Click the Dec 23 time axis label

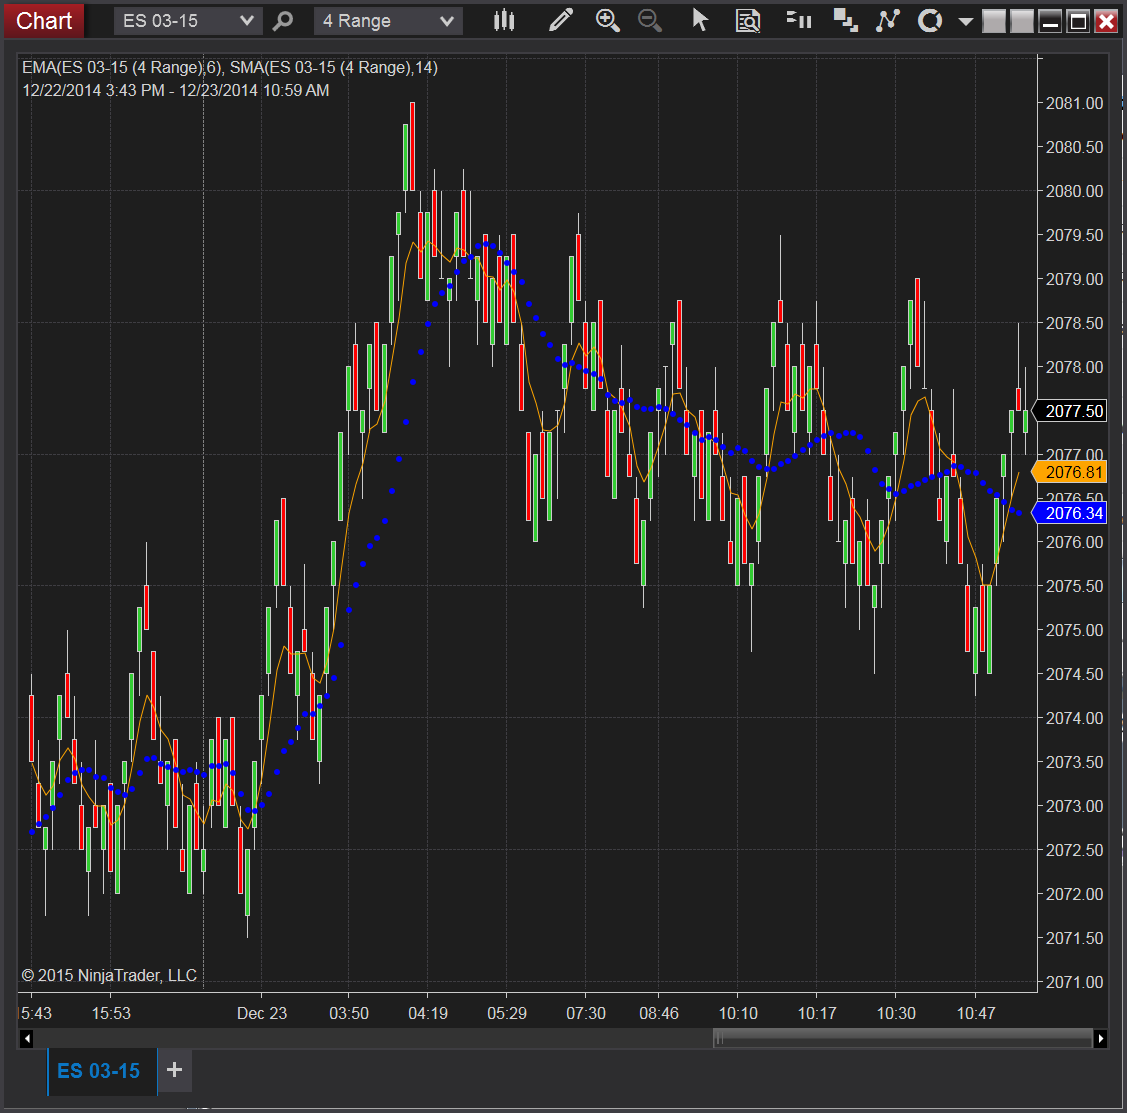pyautogui.click(x=262, y=1013)
